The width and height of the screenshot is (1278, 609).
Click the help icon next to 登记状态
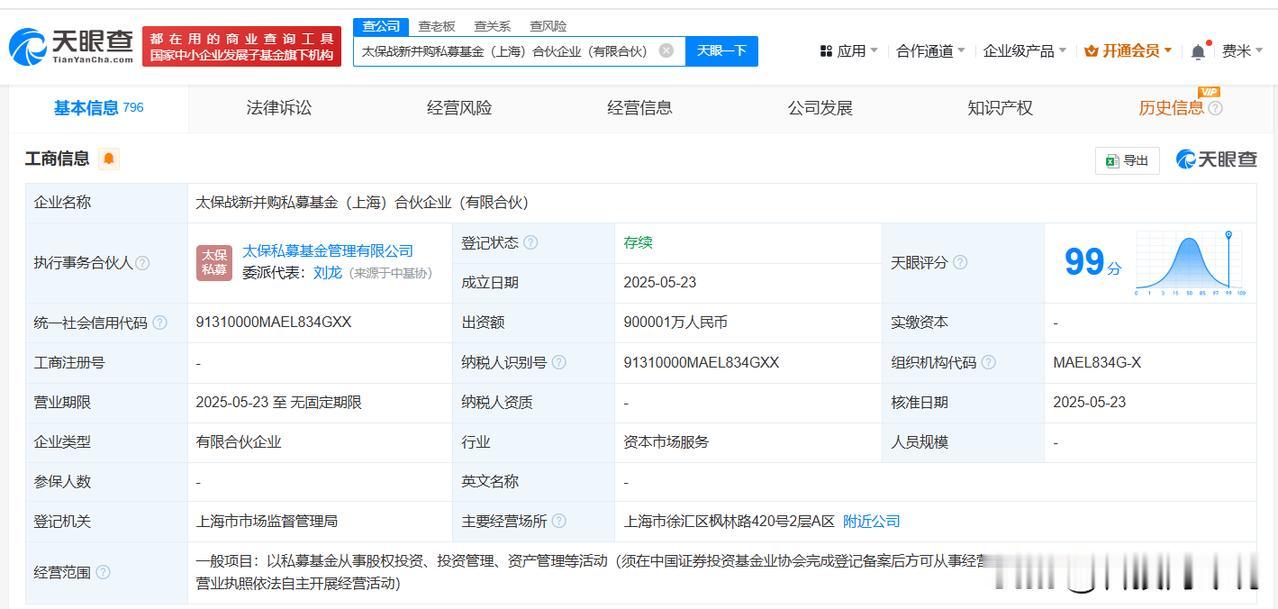[530, 243]
